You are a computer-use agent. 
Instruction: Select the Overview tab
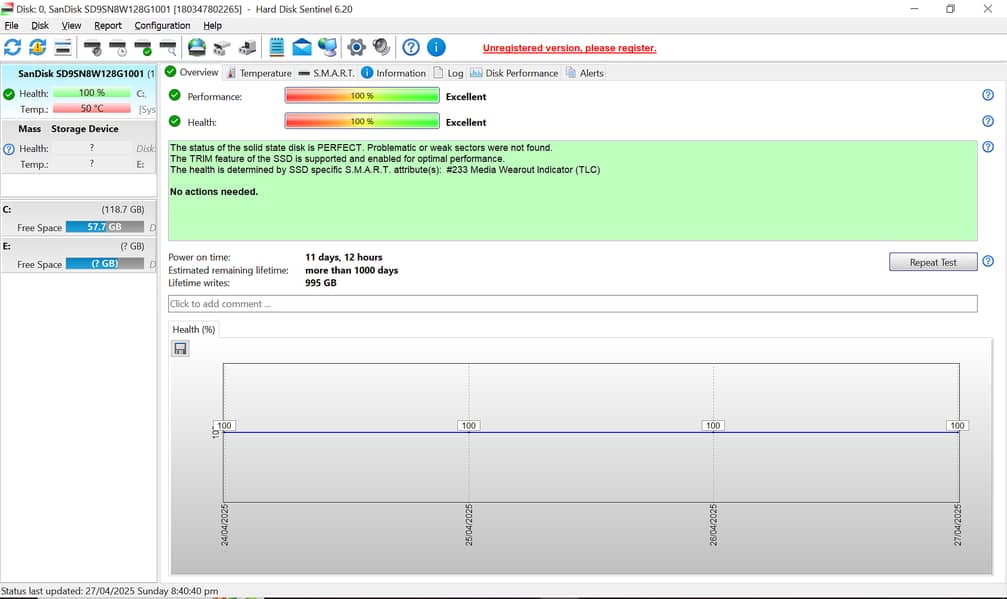coord(192,72)
